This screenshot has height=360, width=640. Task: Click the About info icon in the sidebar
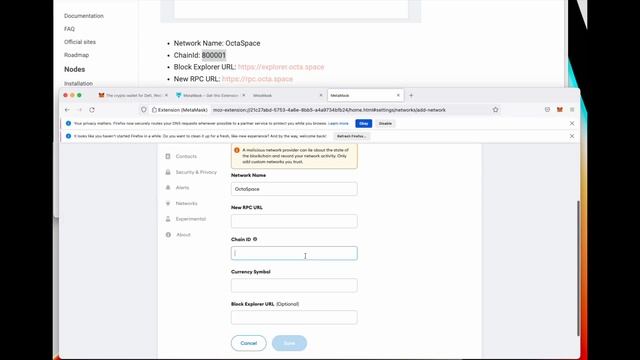[x=168, y=235]
